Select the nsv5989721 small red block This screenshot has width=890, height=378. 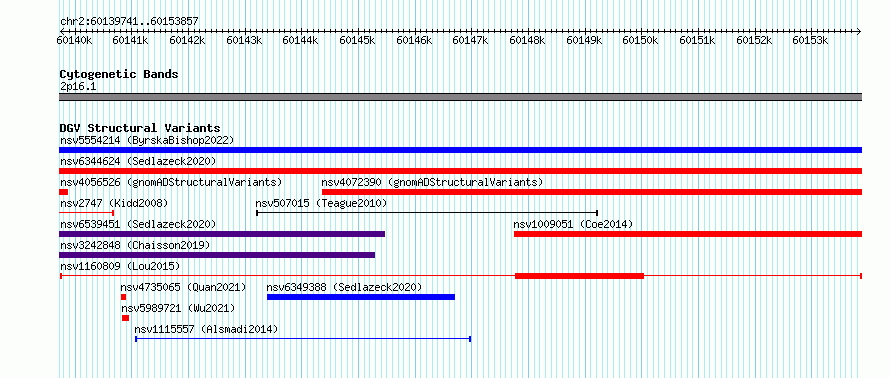pos(125,318)
